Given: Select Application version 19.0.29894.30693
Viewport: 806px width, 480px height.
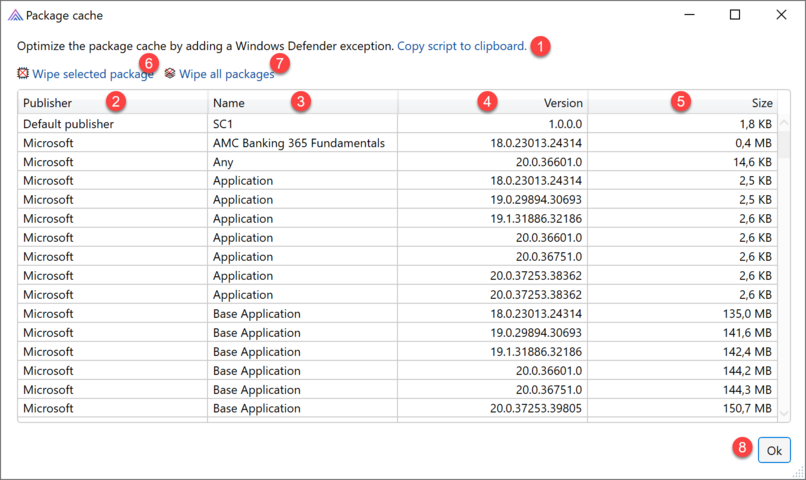Looking at the screenshot, I should [397, 200].
